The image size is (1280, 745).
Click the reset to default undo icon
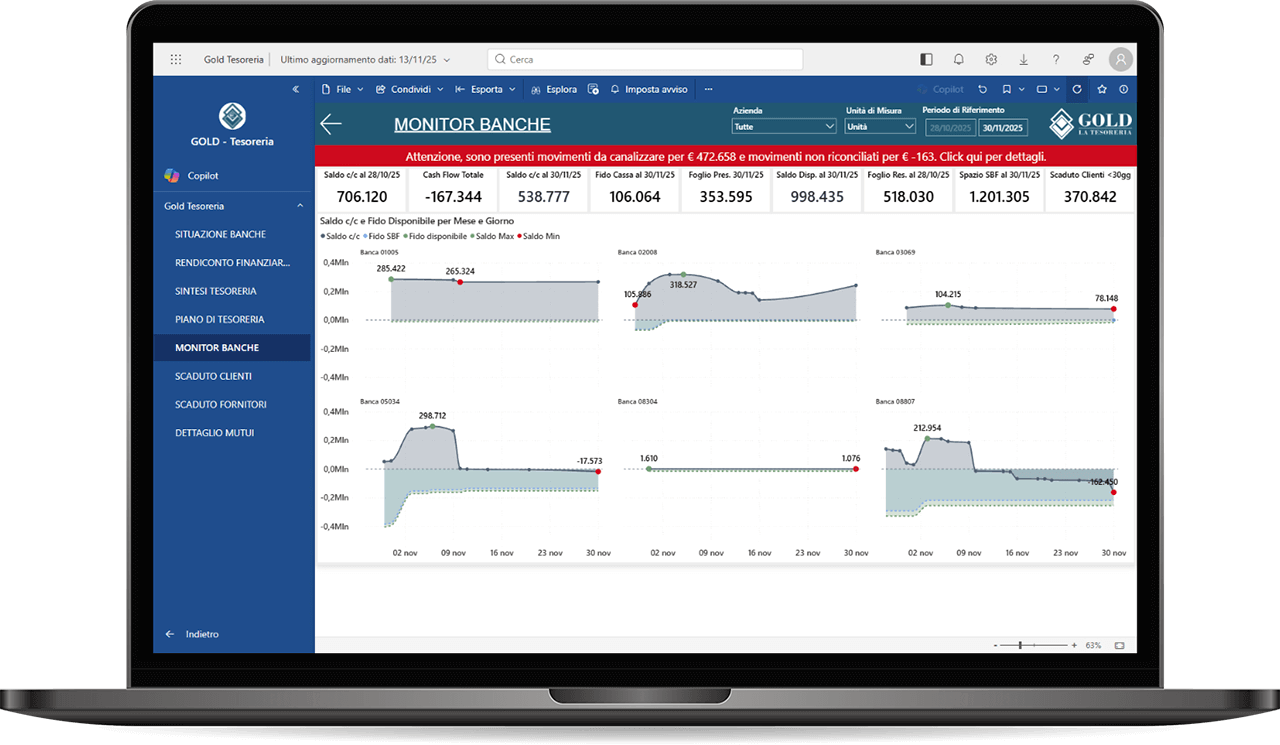(983, 89)
